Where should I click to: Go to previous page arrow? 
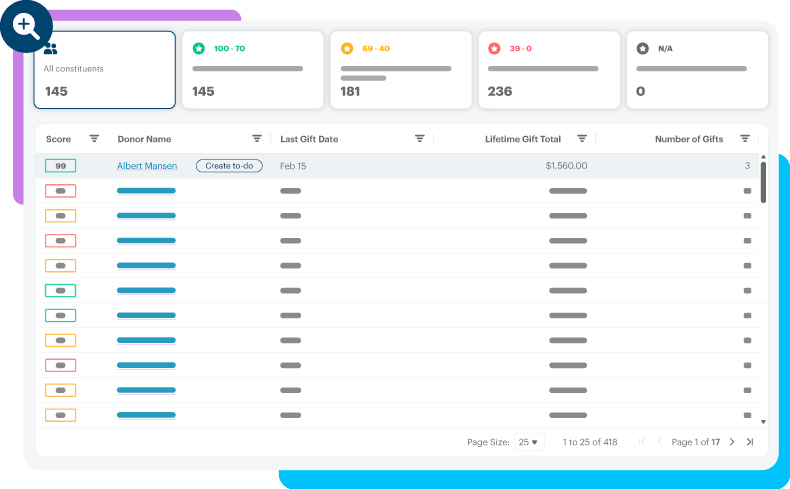[x=660, y=442]
